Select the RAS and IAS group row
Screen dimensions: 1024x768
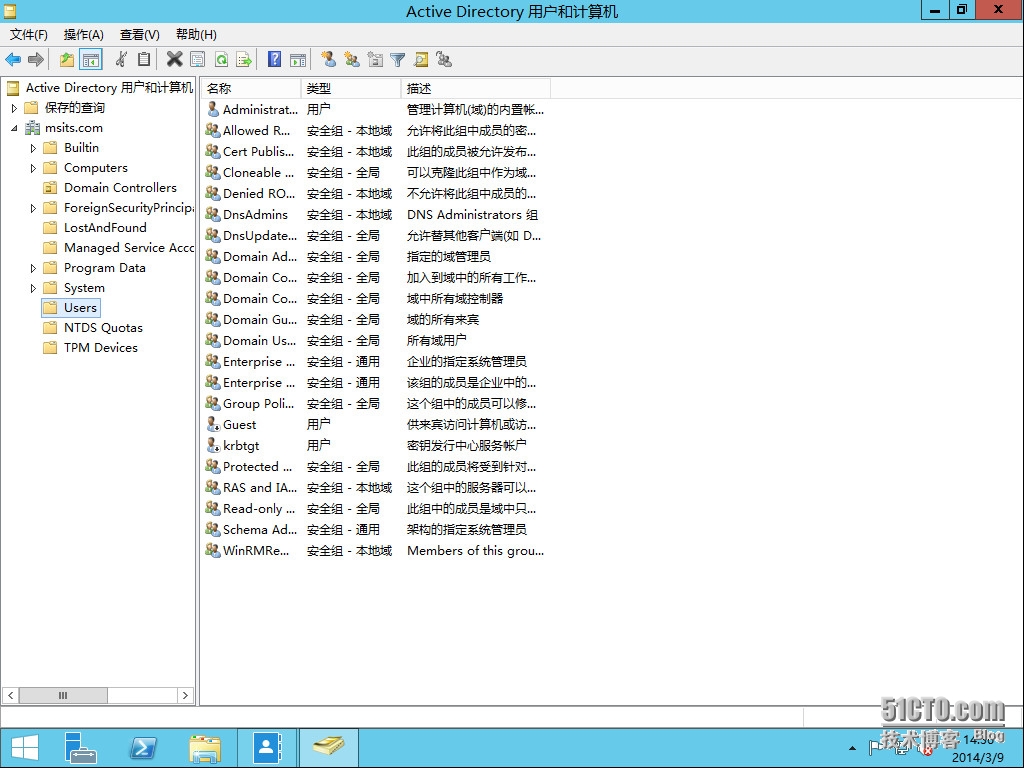click(x=375, y=488)
